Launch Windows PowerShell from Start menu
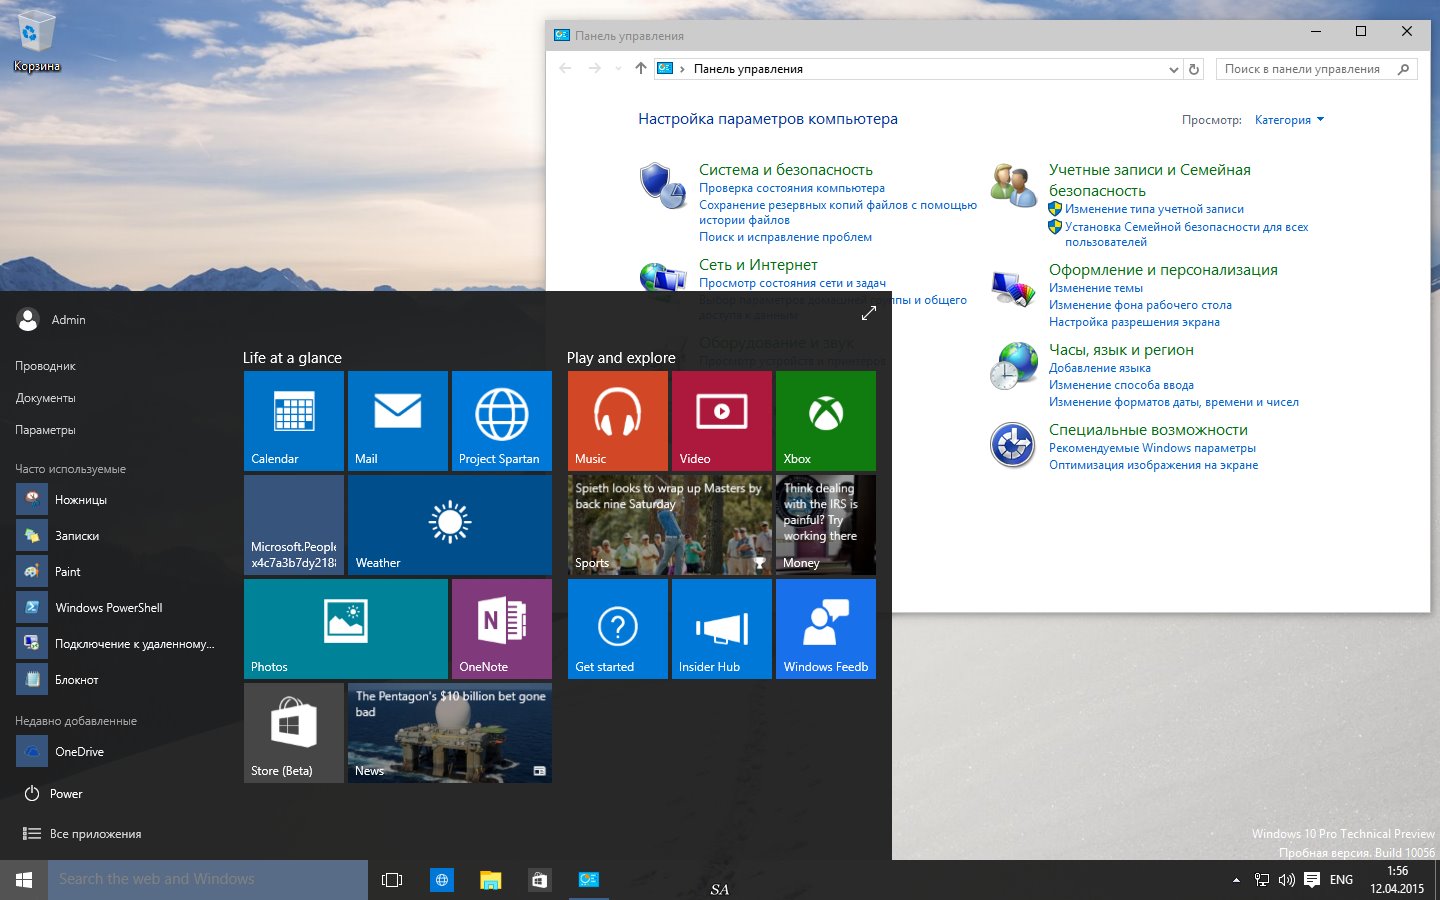The width and height of the screenshot is (1440, 900). (x=118, y=608)
